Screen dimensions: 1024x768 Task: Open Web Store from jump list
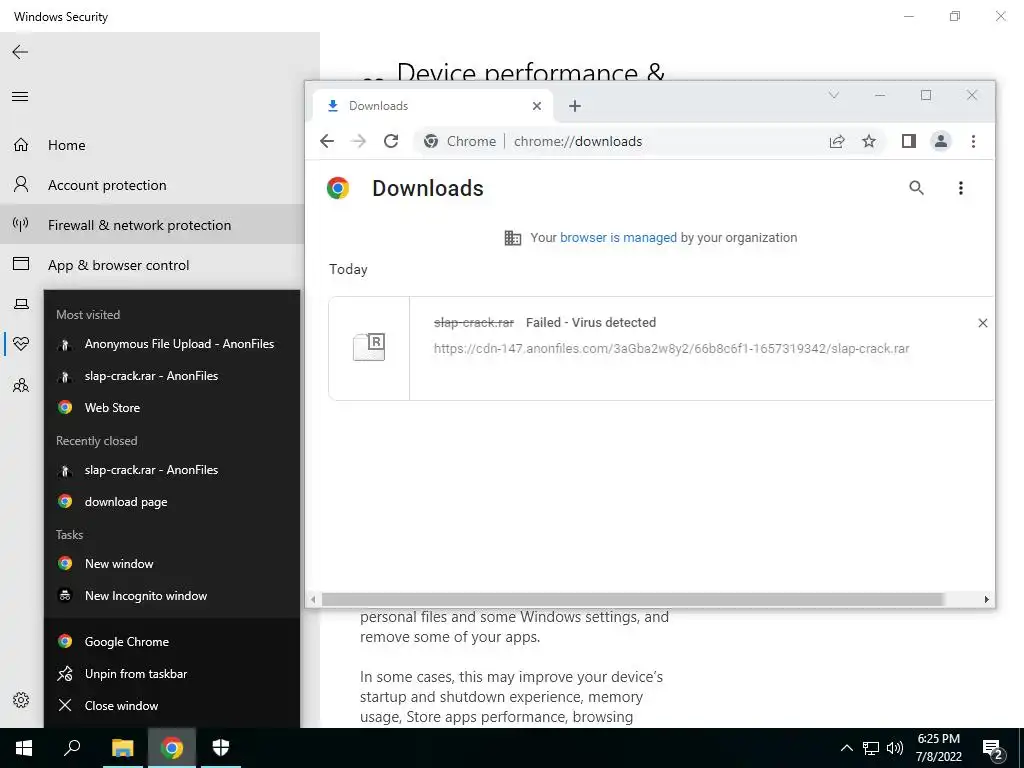(172, 408)
